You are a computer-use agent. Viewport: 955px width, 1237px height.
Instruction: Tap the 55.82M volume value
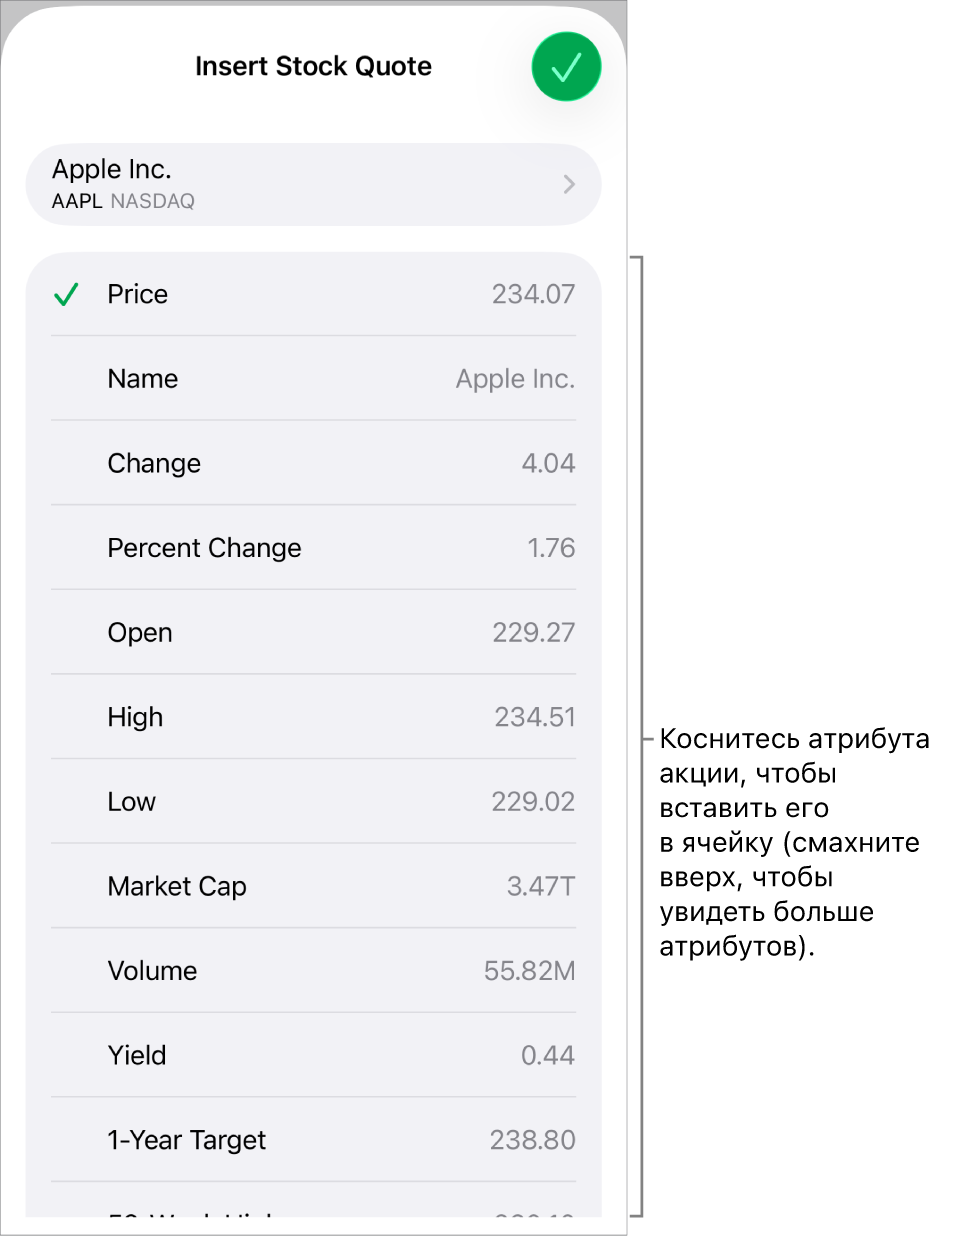click(529, 971)
